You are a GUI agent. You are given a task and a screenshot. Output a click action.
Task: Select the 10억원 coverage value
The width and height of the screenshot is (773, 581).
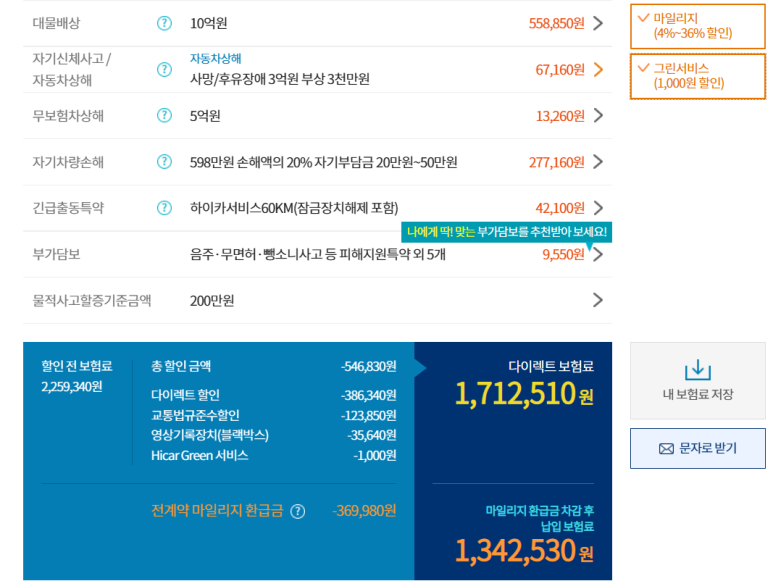(209, 23)
